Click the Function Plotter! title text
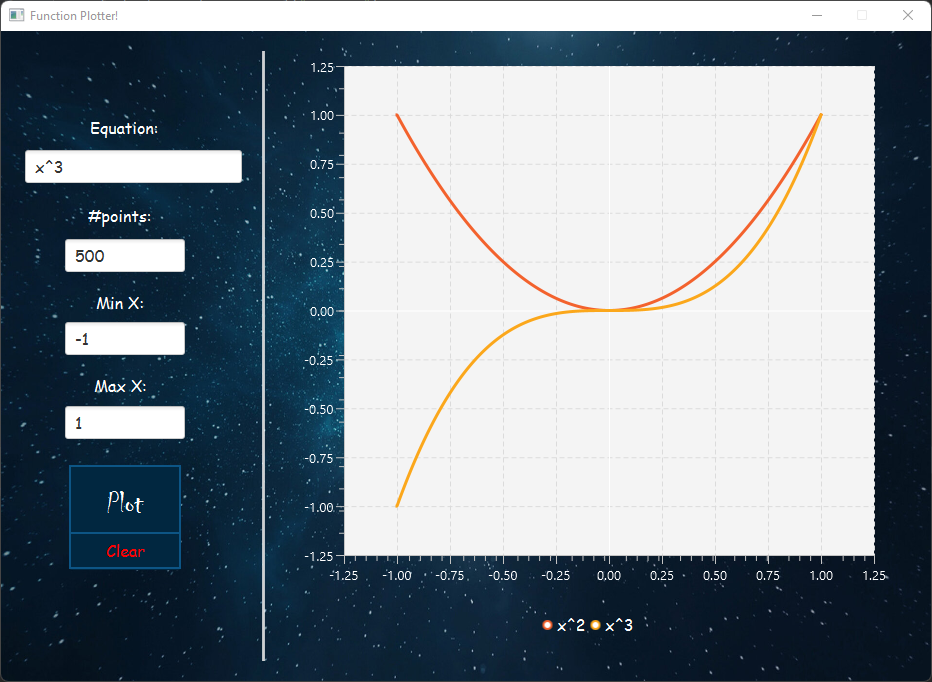932x682 pixels. tap(75, 16)
